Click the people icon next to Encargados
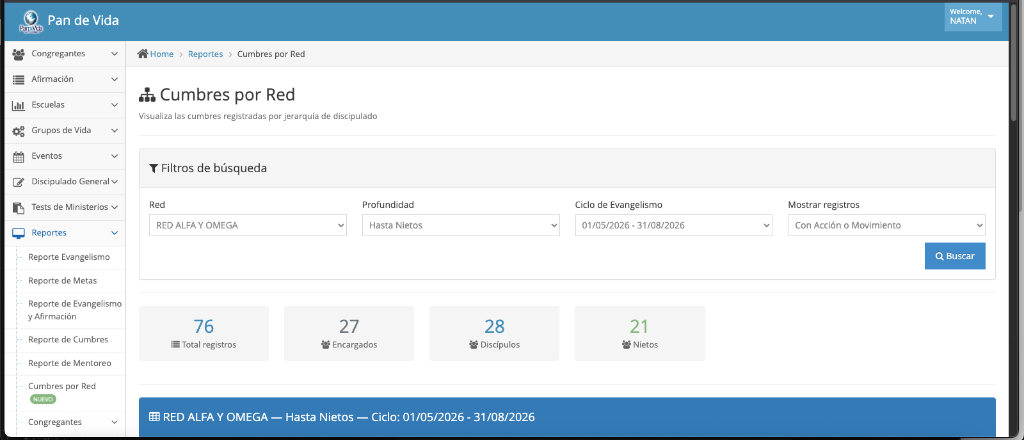The width and height of the screenshot is (1024, 440). click(325, 345)
